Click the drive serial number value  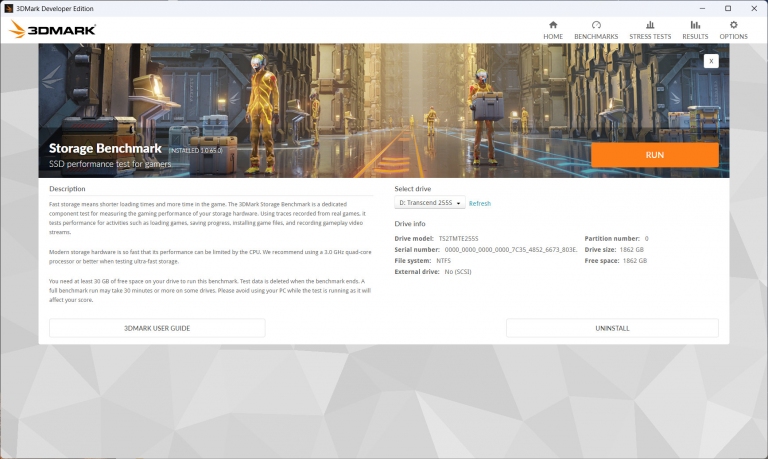tap(511, 249)
